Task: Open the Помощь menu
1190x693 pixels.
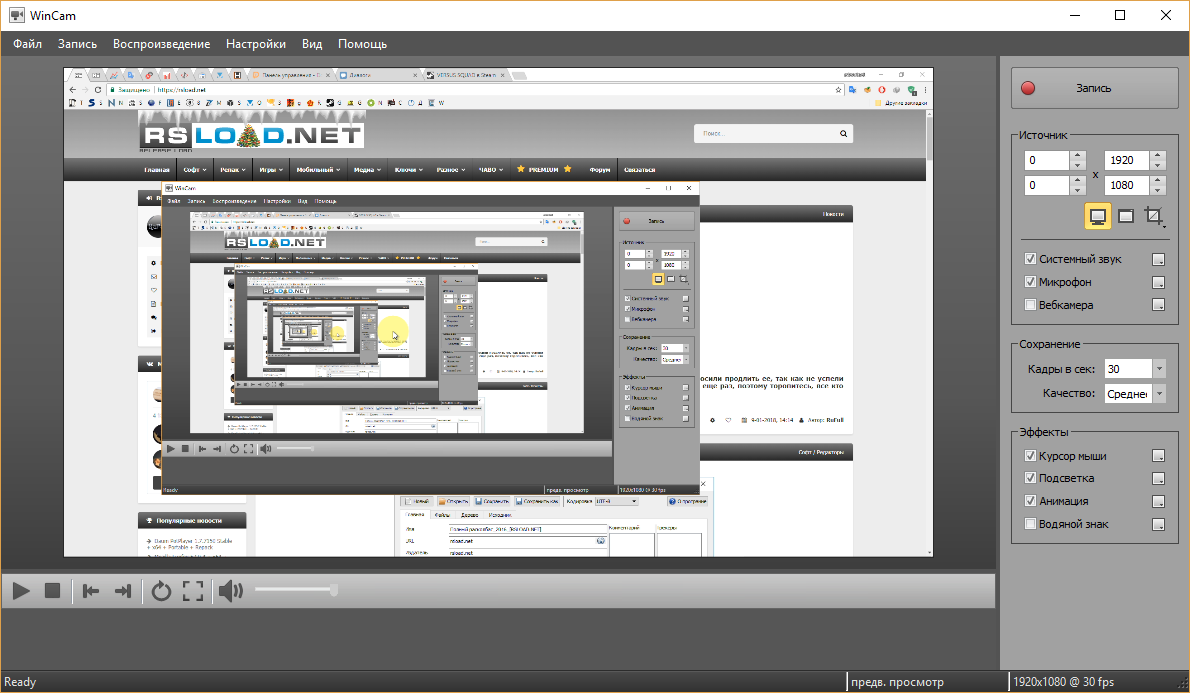Action: click(x=362, y=44)
